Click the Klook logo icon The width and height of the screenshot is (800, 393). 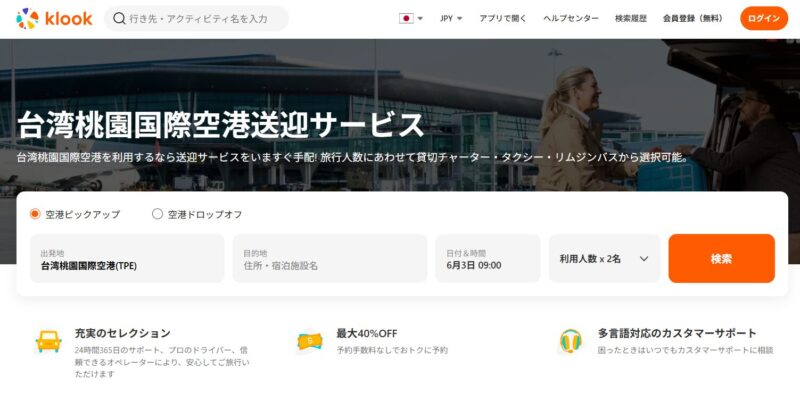tap(28, 18)
